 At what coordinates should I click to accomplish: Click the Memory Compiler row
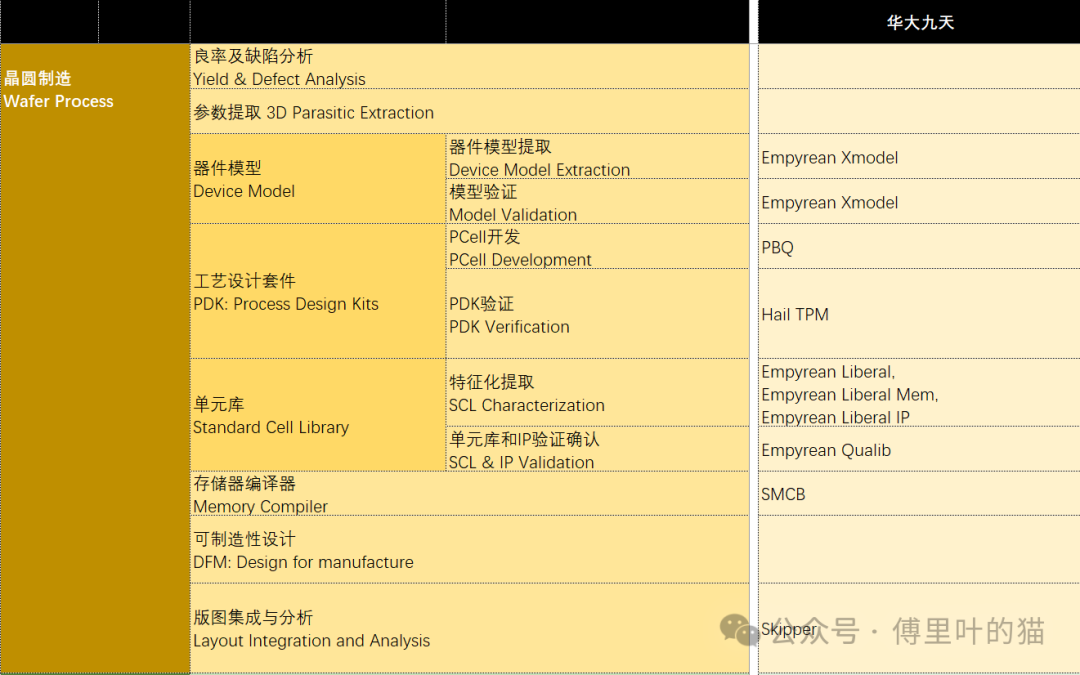tap(261, 495)
